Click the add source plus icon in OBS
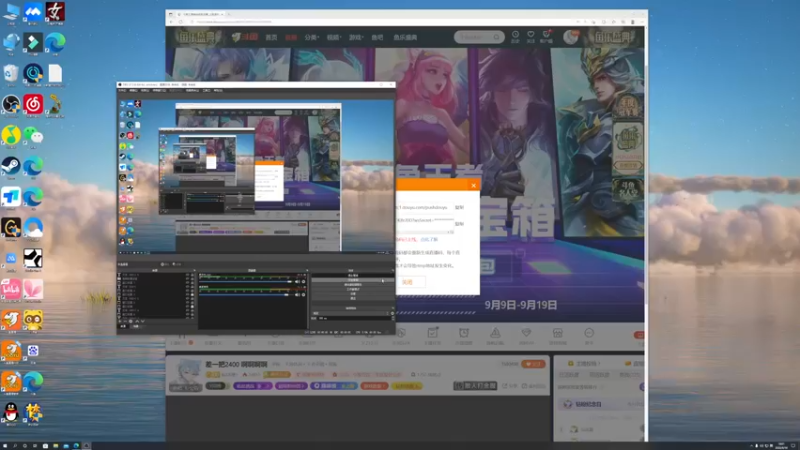 click(x=120, y=321)
